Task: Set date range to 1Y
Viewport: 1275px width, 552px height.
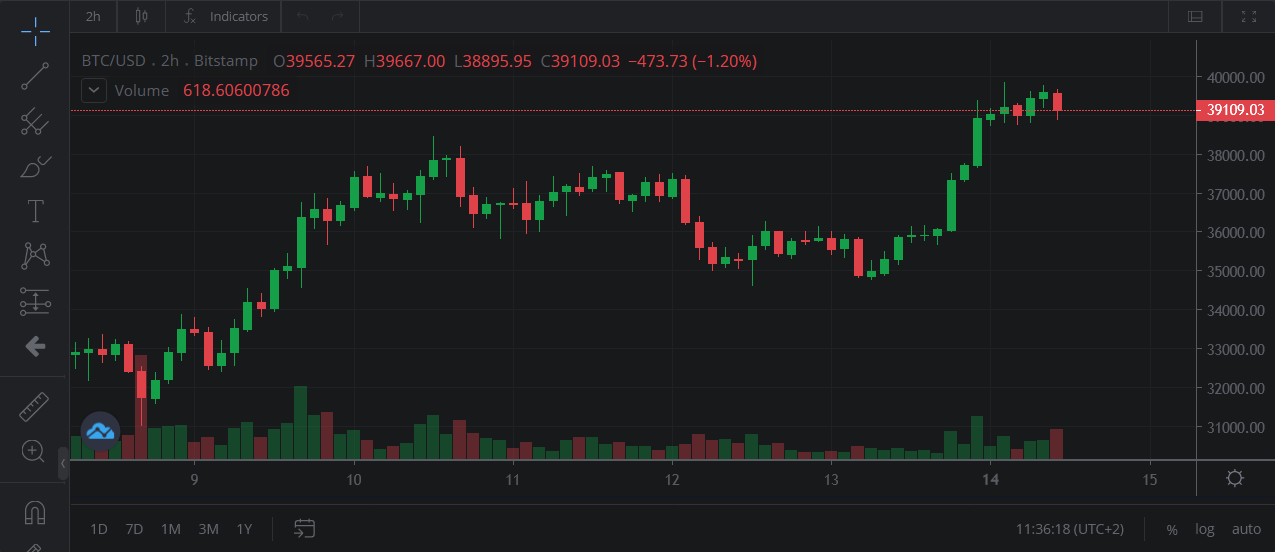Action: click(x=244, y=528)
